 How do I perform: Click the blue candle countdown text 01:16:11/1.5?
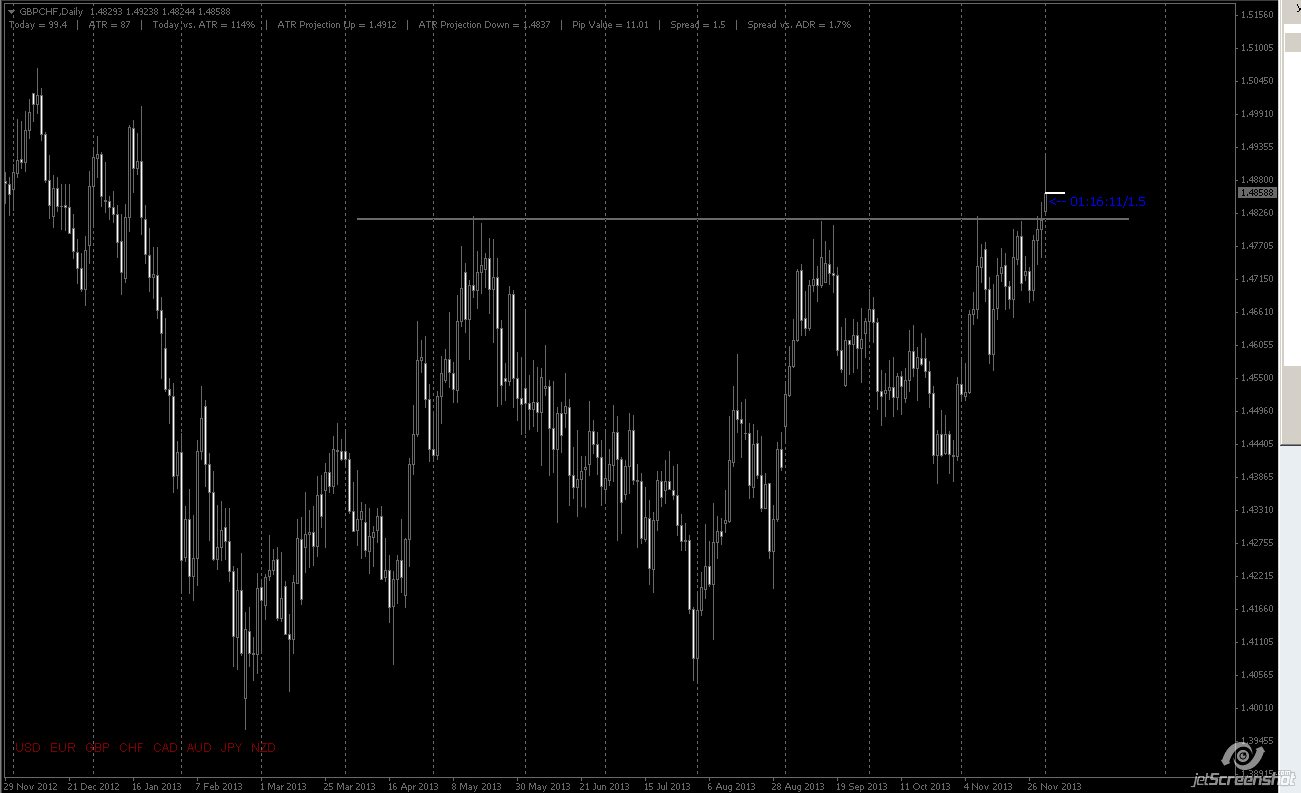point(1107,202)
